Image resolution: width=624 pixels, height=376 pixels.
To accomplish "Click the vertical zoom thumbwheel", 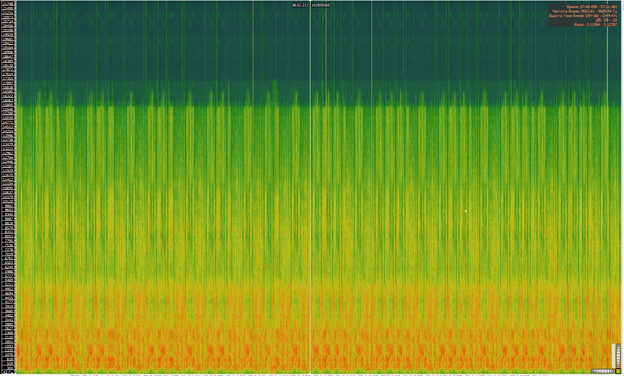I will [618, 355].
